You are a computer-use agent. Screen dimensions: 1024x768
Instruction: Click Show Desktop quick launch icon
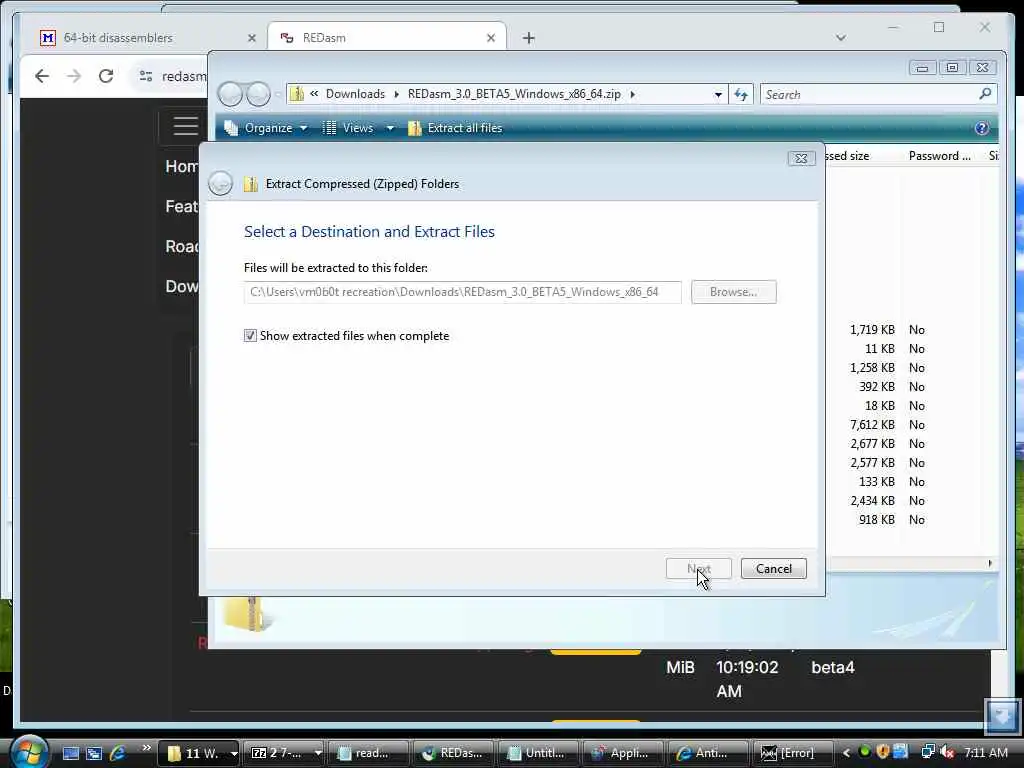pyautogui.click(x=71, y=753)
